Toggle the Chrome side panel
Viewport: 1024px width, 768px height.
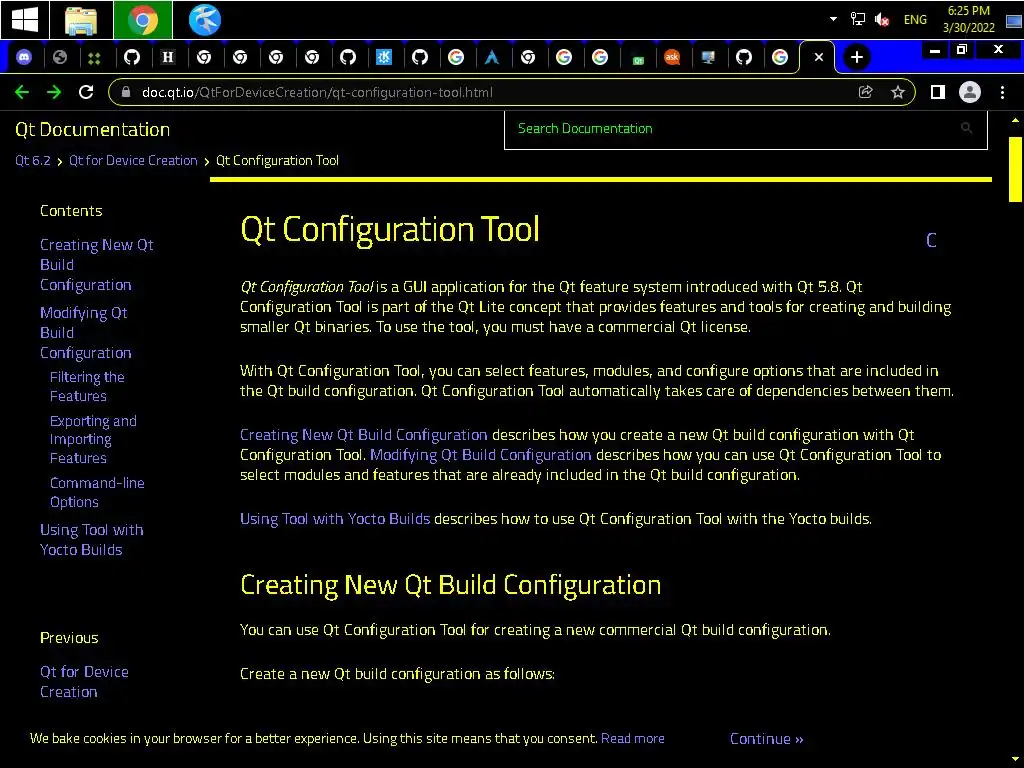point(938,92)
